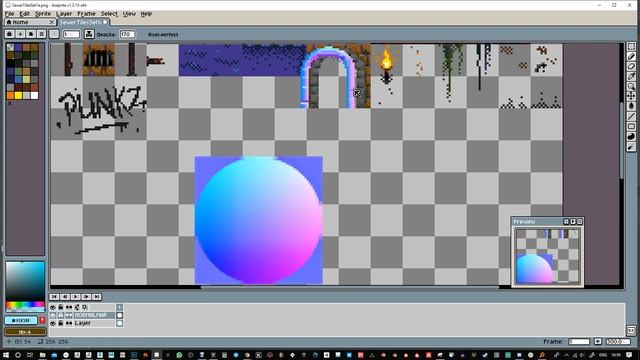This screenshot has width=640, height=360.
Task: Toggle continuous mode on NORMALMAP layer
Action: point(69,315)
